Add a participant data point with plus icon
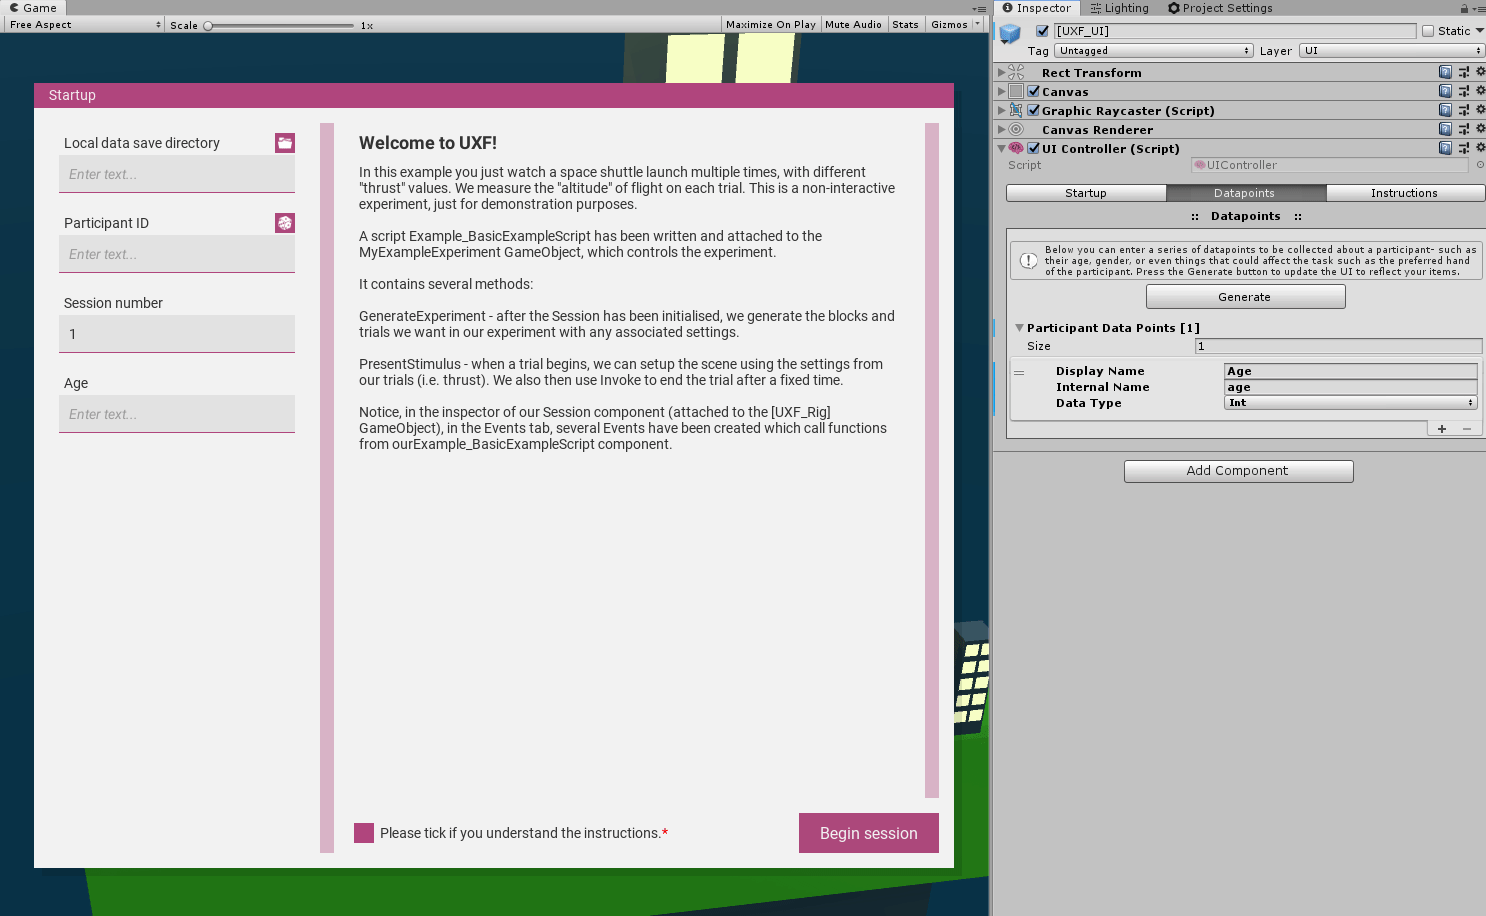Image resolution: width=1486 pixels, height=916 pixels. (x=1442, y=429)
